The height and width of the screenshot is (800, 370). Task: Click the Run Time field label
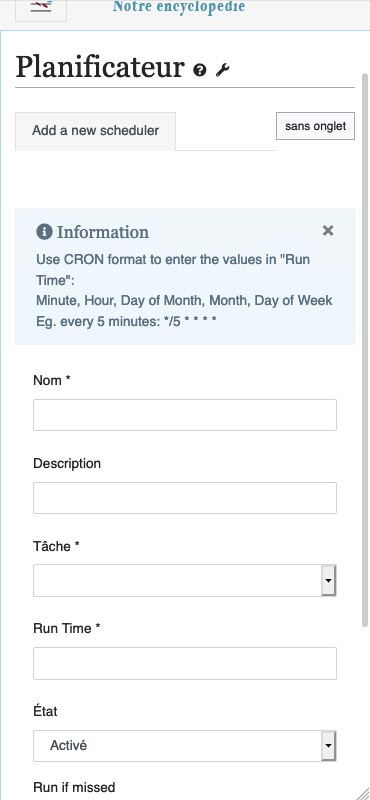[66, 629]
